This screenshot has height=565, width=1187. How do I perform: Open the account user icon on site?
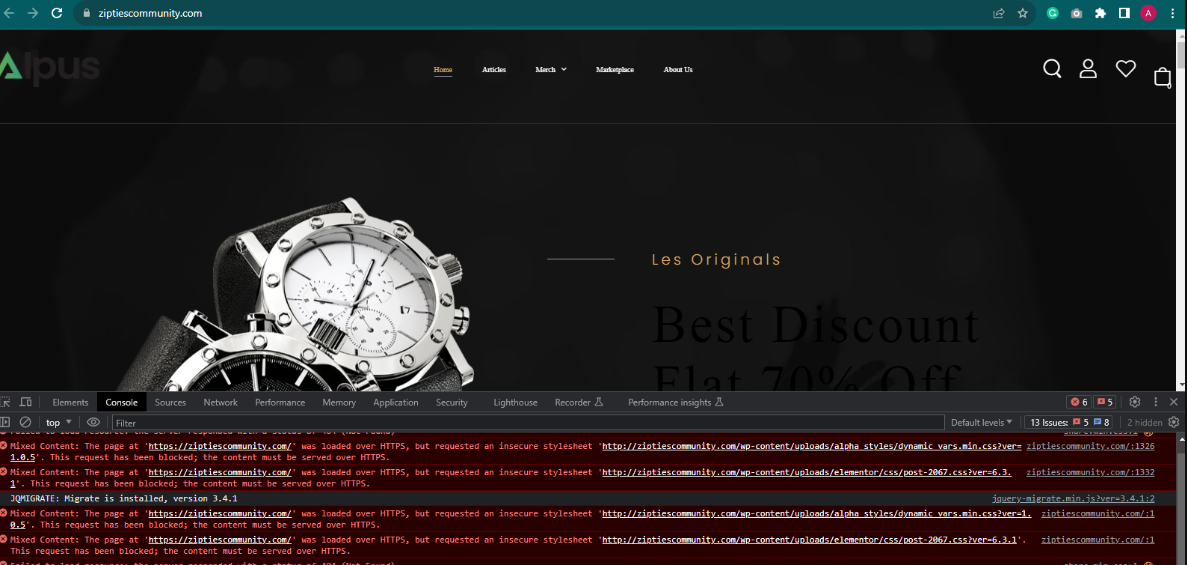(x=1088, y=69)
